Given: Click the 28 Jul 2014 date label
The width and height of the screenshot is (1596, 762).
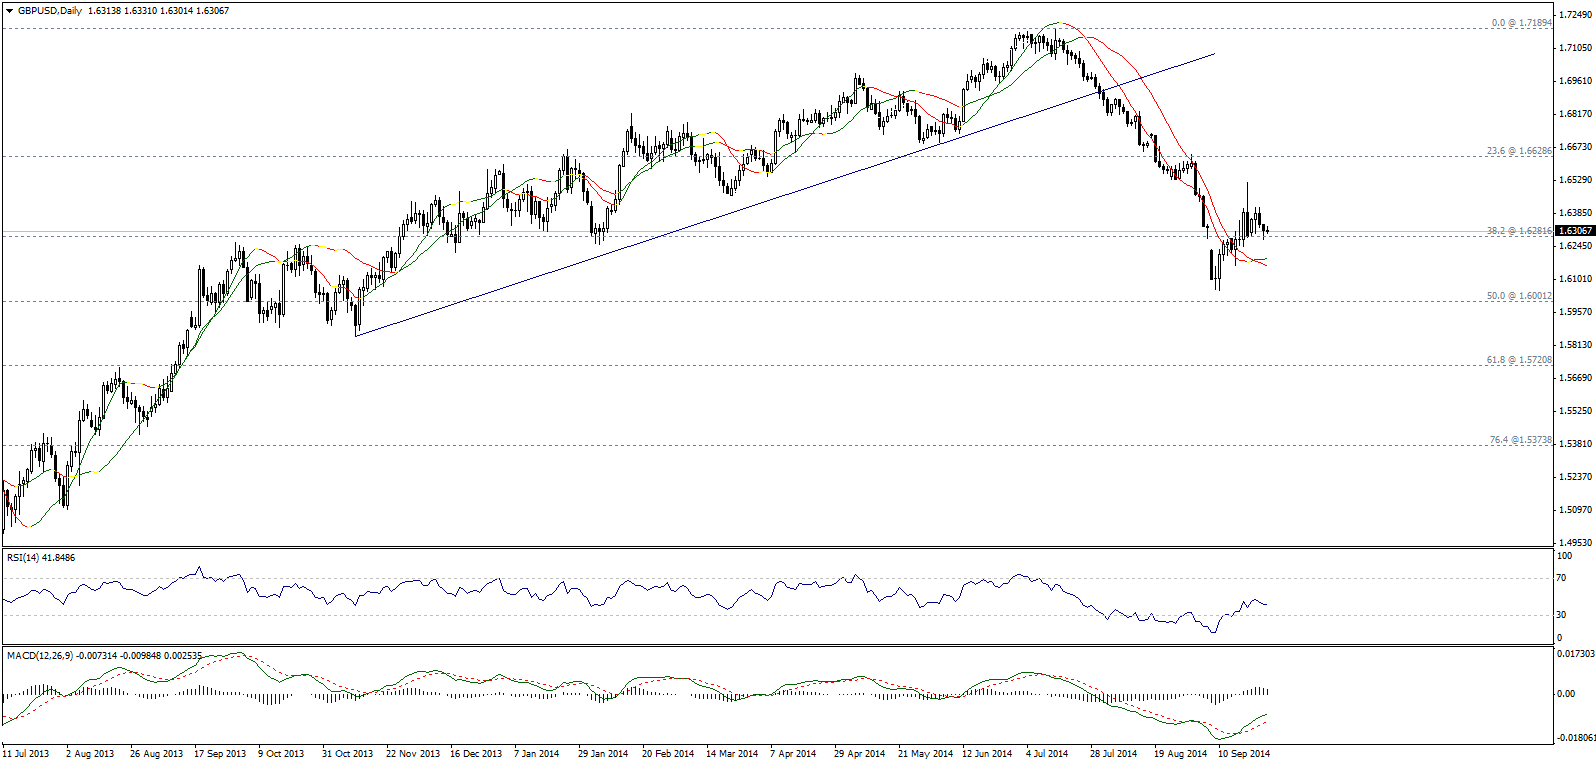Looking at the screenshot, I should [1113, 754].
